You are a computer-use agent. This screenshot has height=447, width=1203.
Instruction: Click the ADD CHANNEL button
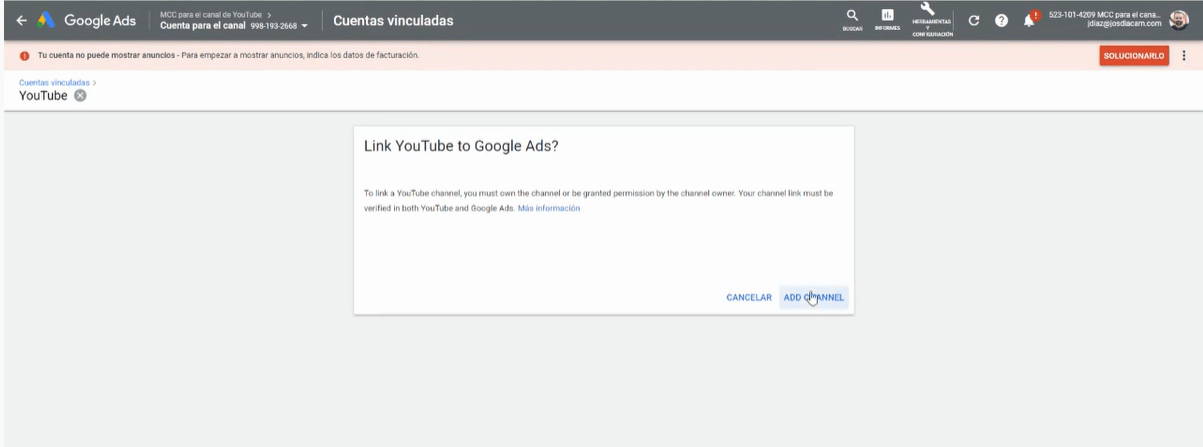click(x=813, y=297)
